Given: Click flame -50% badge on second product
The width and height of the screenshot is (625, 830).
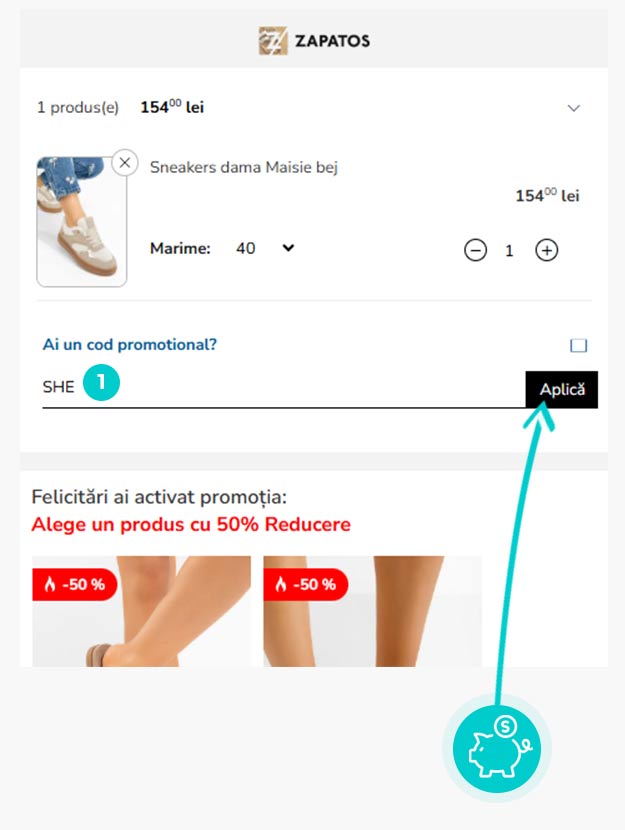Looking at the screenshot, I should coord(305,584).
